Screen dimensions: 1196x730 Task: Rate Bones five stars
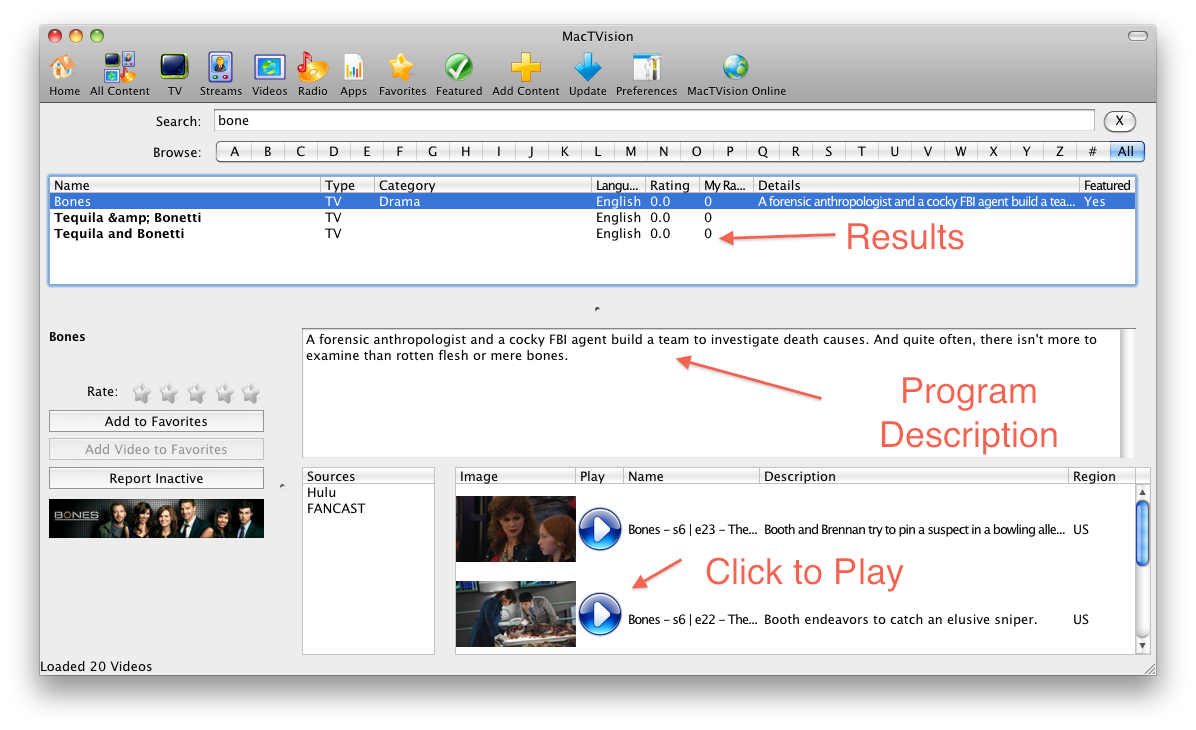coord(251,393)
